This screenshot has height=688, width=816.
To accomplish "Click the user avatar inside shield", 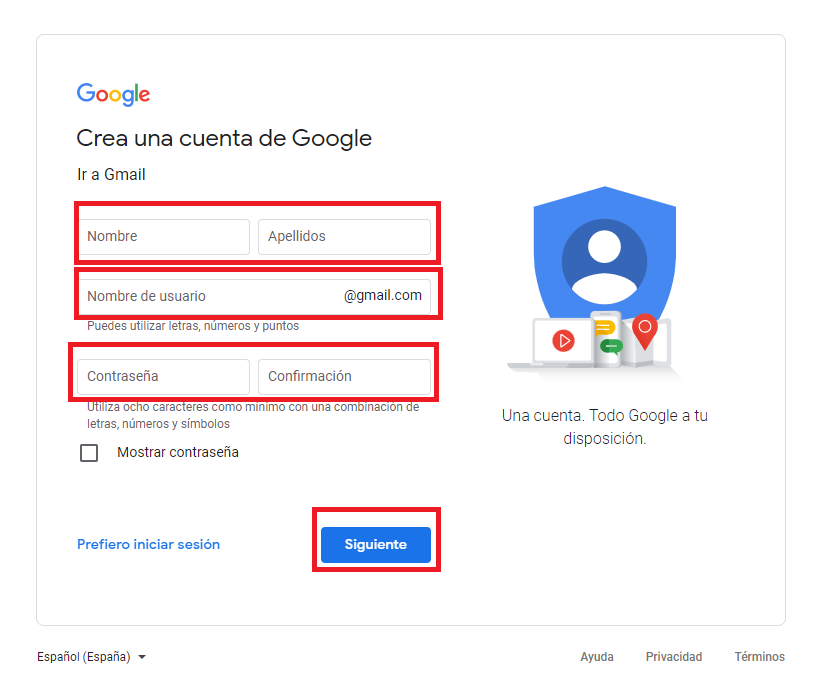I will [x=604, y=262].
